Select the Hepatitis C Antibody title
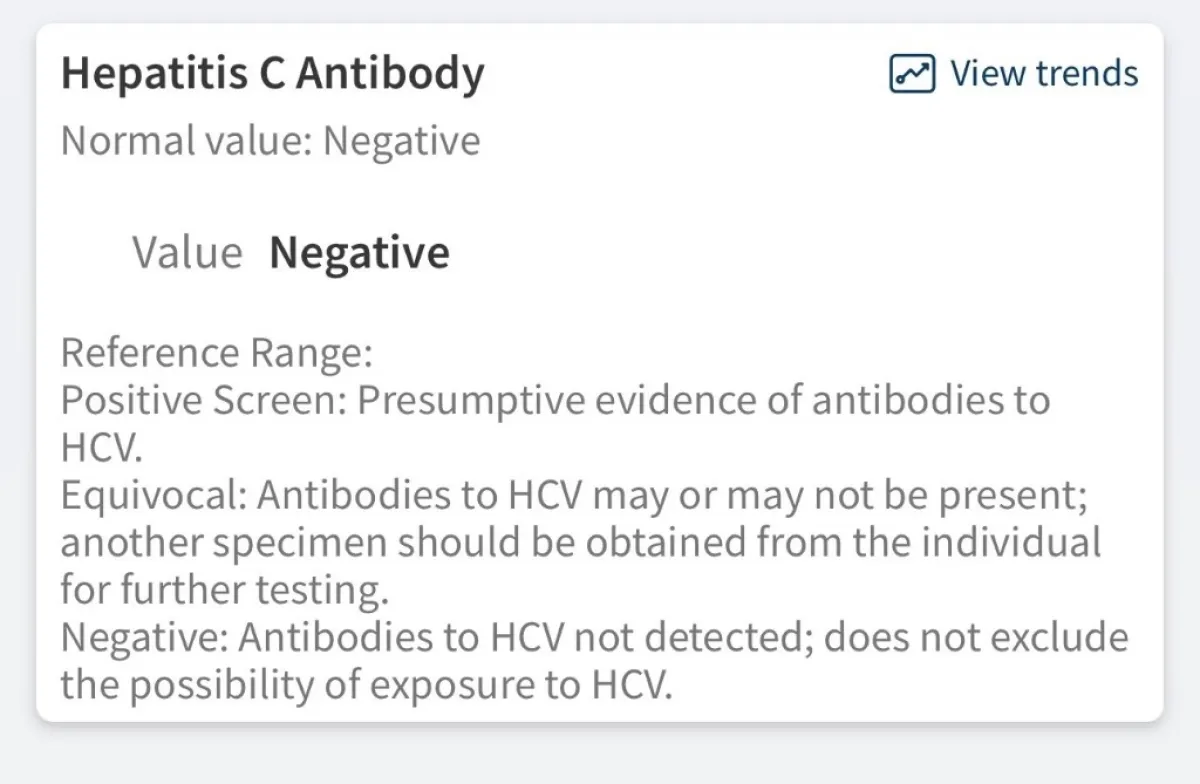The width and height of the screenshot is (1200, 784). click(272, 74)
